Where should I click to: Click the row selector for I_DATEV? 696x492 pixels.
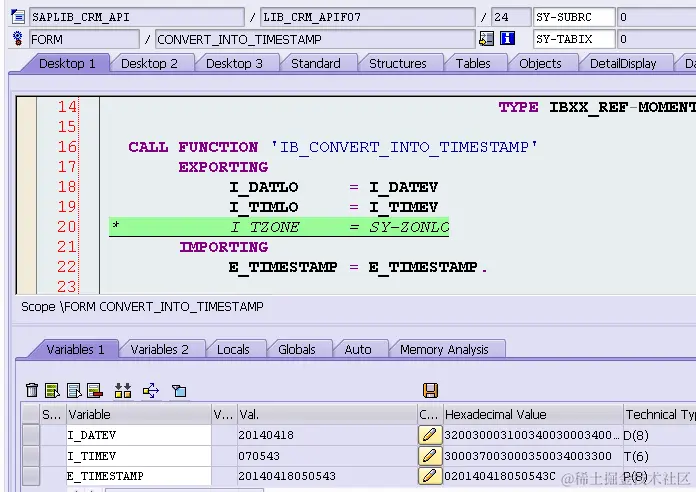coord(31,435)
